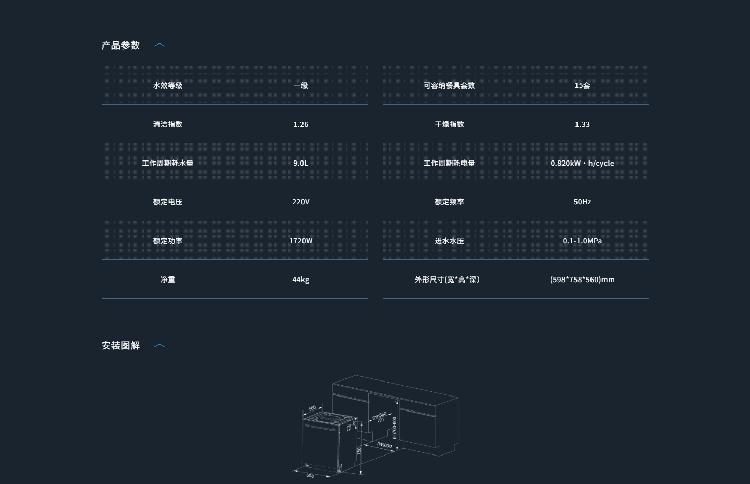Select the 可容纳餐具套数 parameter label

449,86
